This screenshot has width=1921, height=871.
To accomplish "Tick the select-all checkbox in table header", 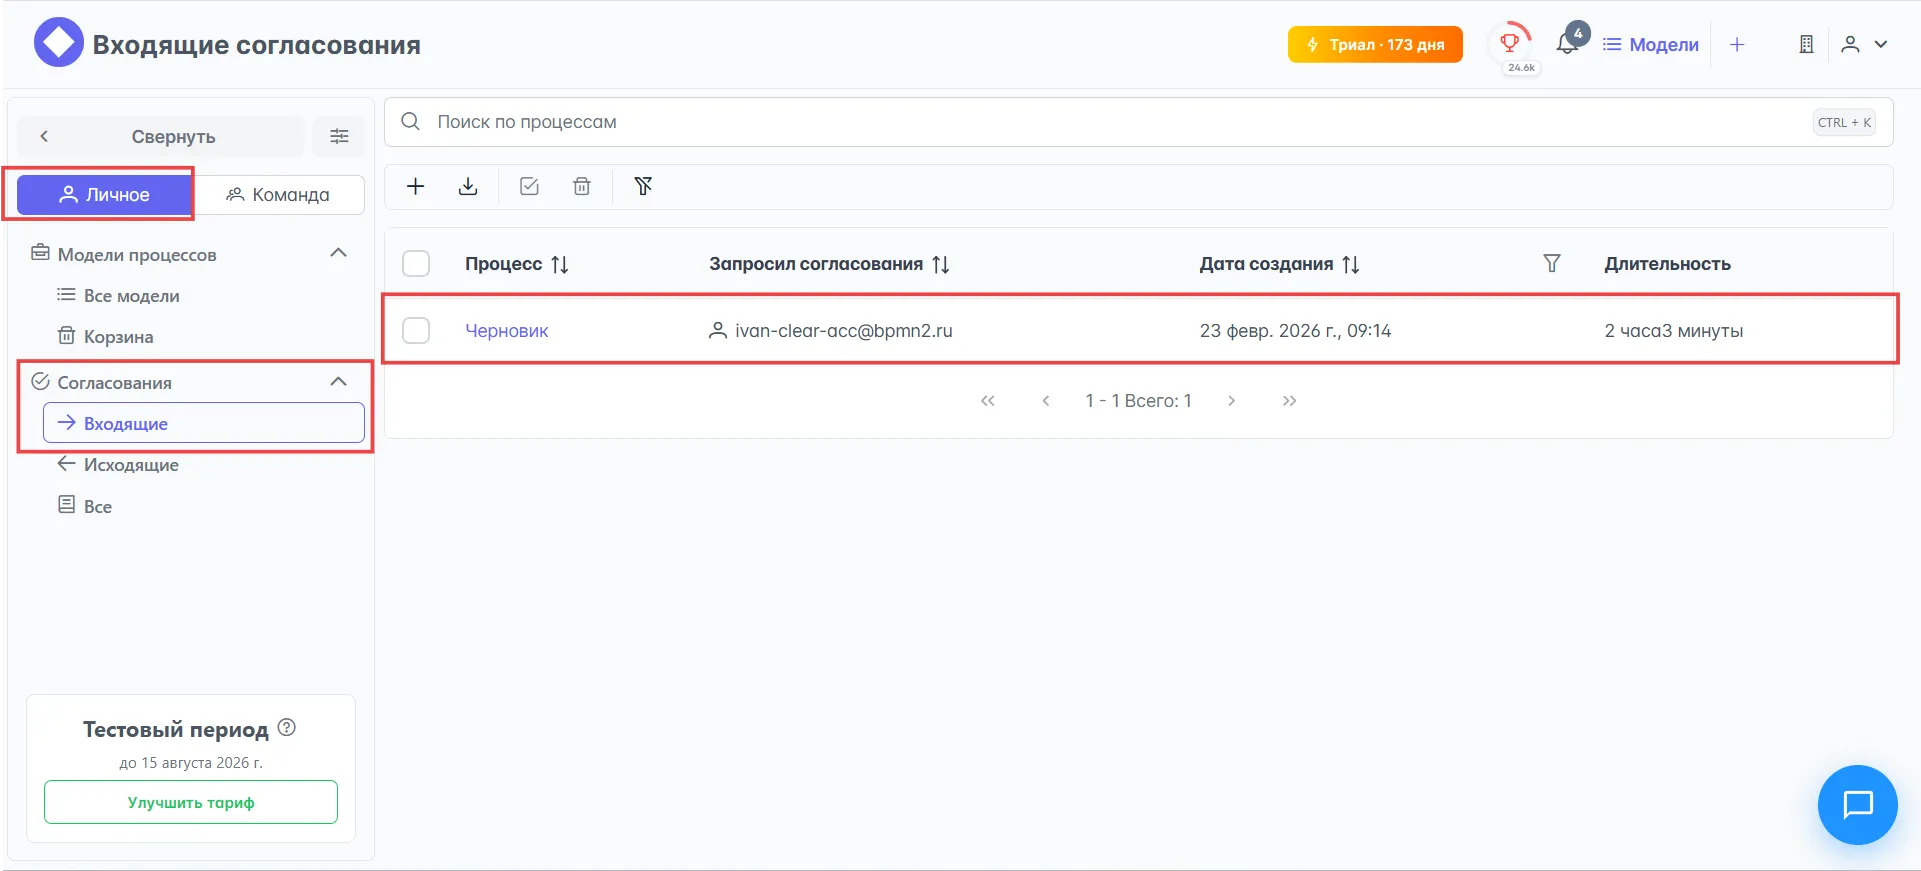I will pos(416,264).
